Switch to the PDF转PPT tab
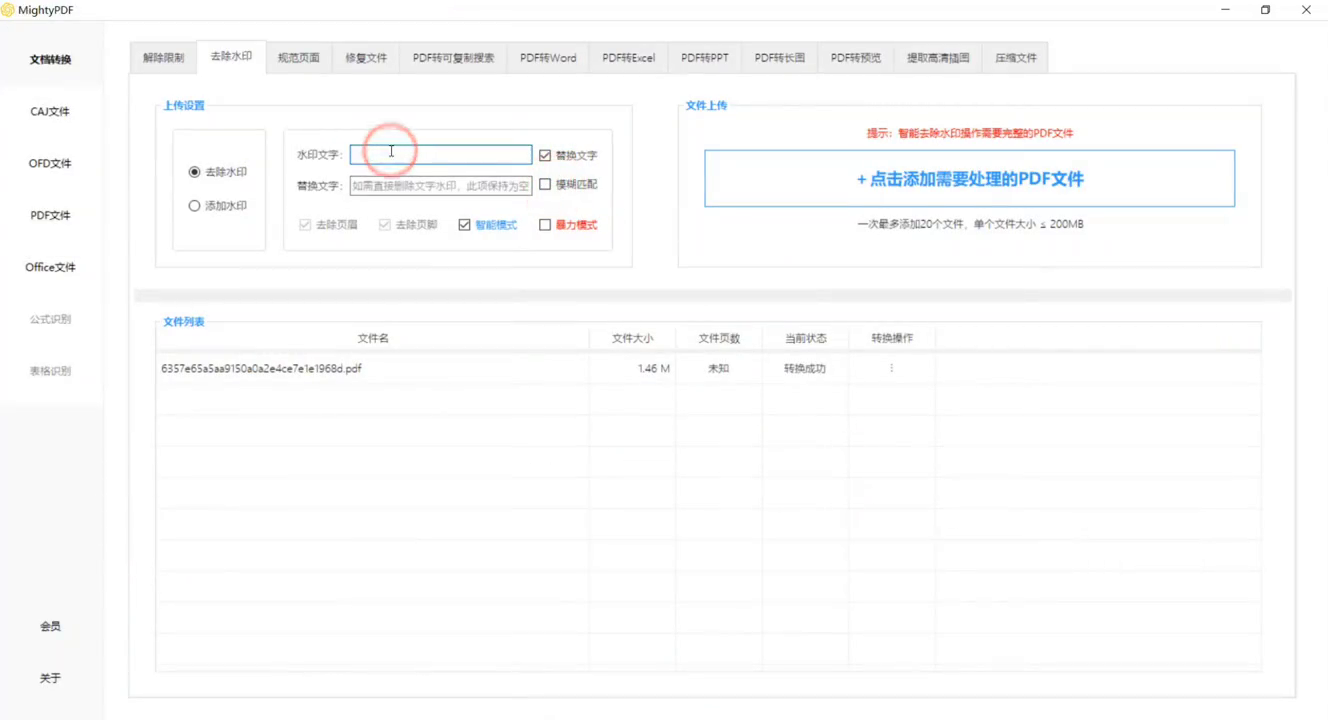 pos(704,58)
